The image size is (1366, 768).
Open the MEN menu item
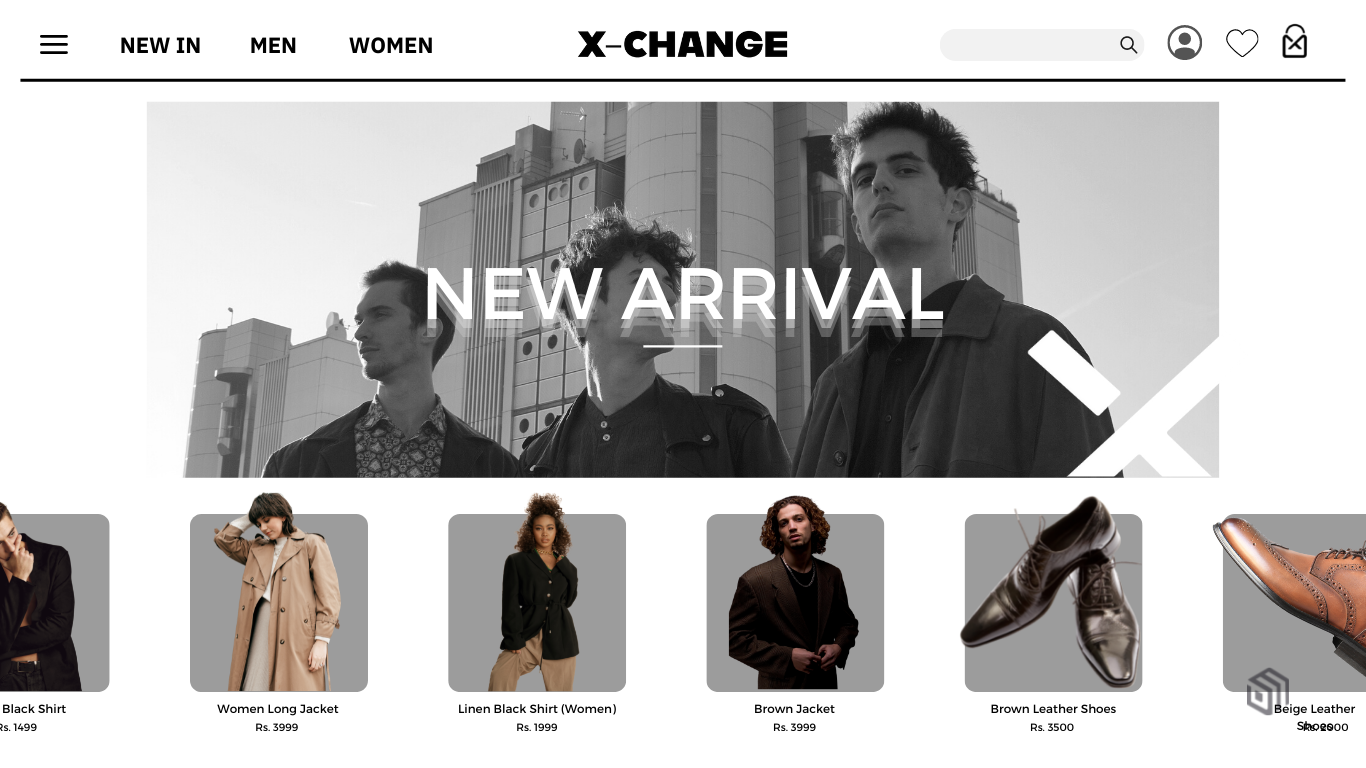pyautogui.click(x=273, y=45)
